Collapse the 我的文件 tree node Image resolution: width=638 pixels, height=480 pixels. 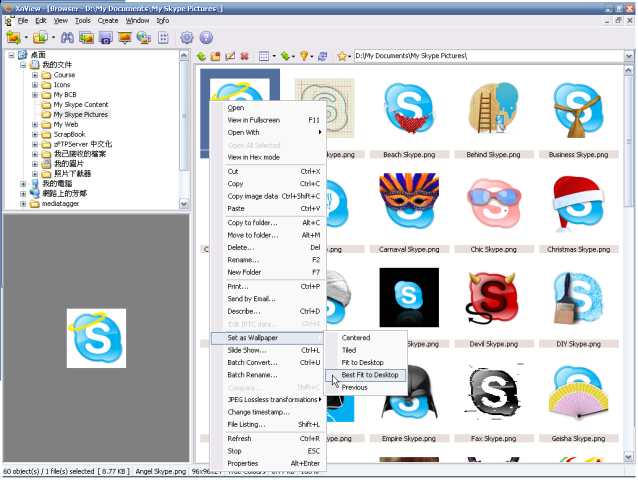click(23, 65)
